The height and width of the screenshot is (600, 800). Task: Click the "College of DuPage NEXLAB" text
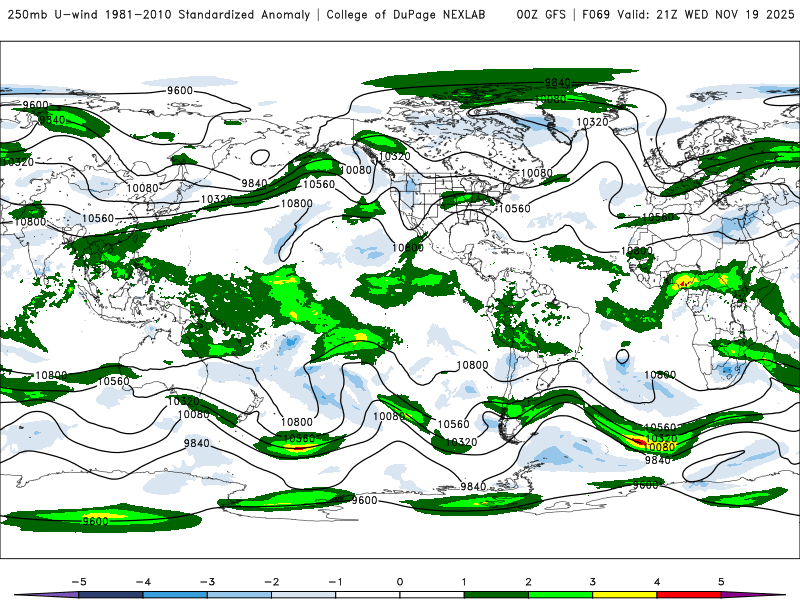[406, 14]
